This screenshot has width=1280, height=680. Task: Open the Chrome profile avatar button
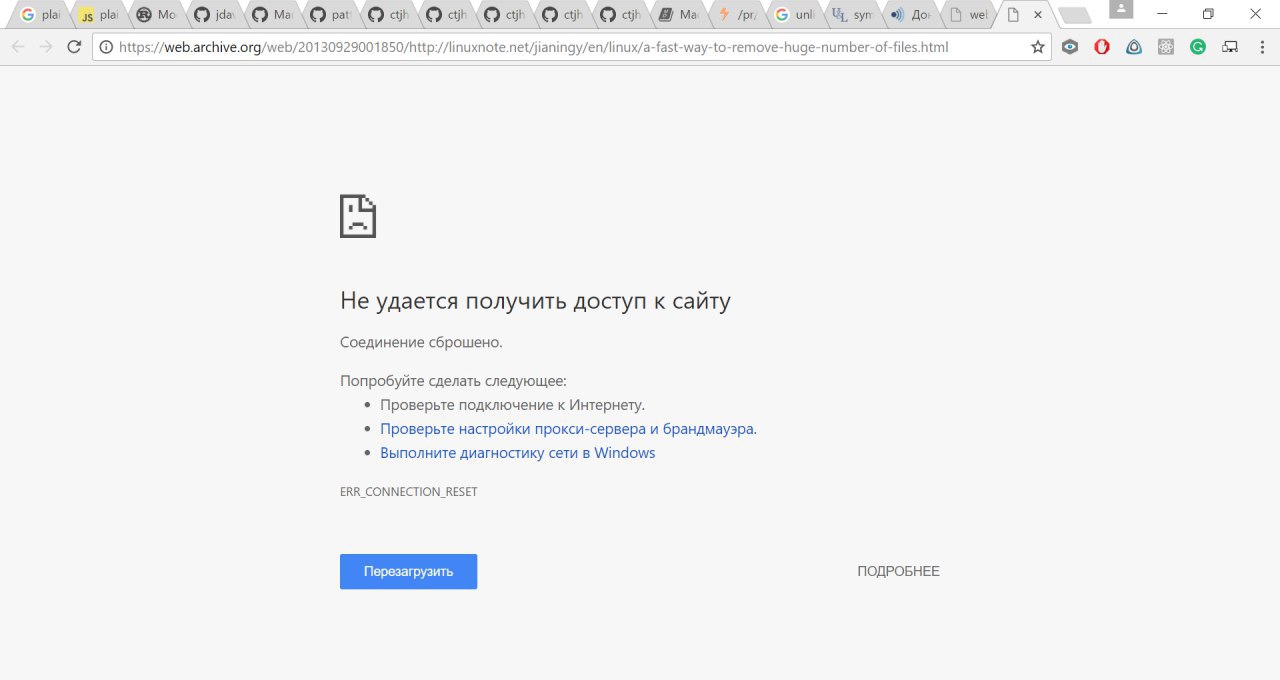(x=1122, y=10)
